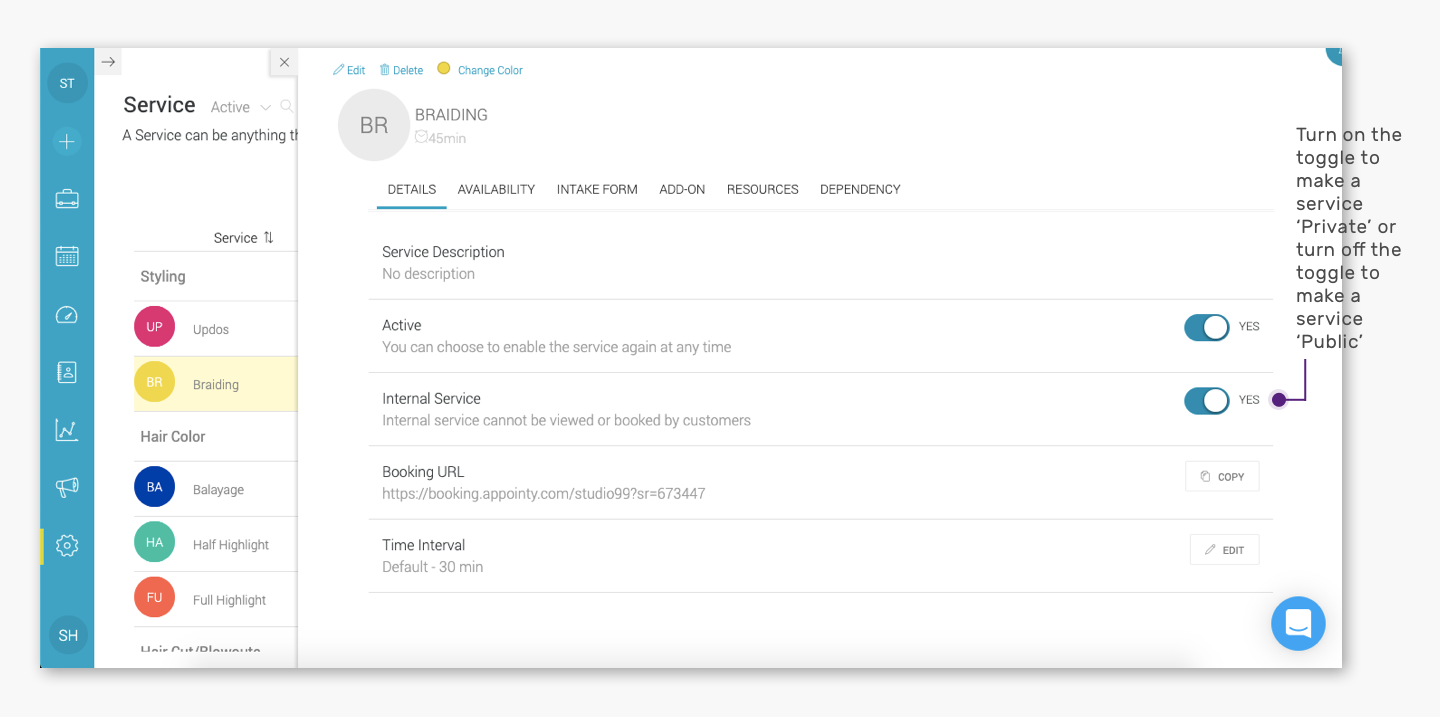Click the Delete trash option
Viewport: 1440px width, 718px height.
tap(401, 70)
